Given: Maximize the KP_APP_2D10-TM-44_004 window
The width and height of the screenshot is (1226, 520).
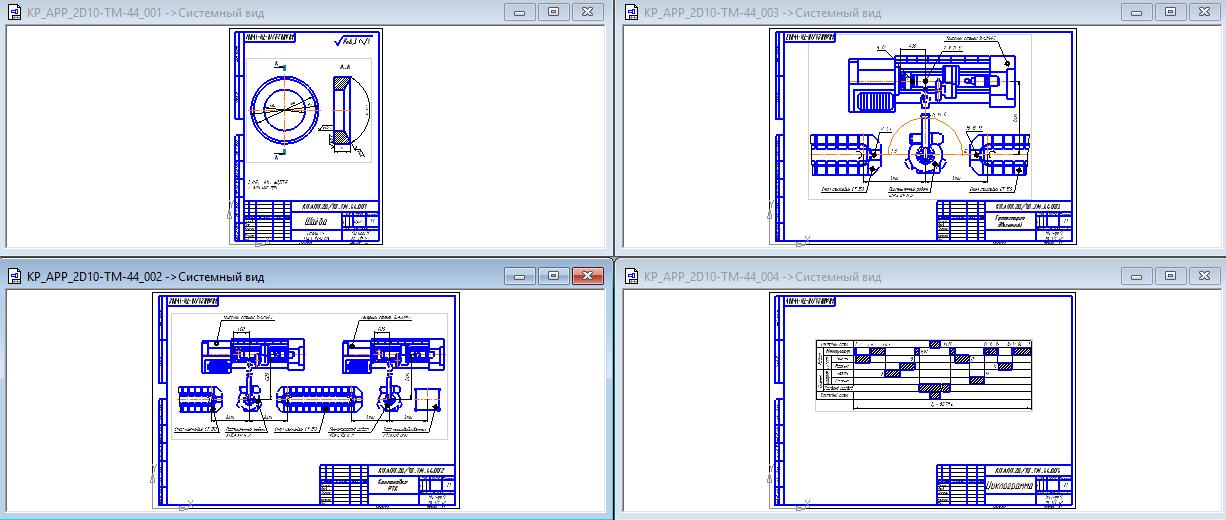Looking at the screenshot, I should click(1171, 275).
